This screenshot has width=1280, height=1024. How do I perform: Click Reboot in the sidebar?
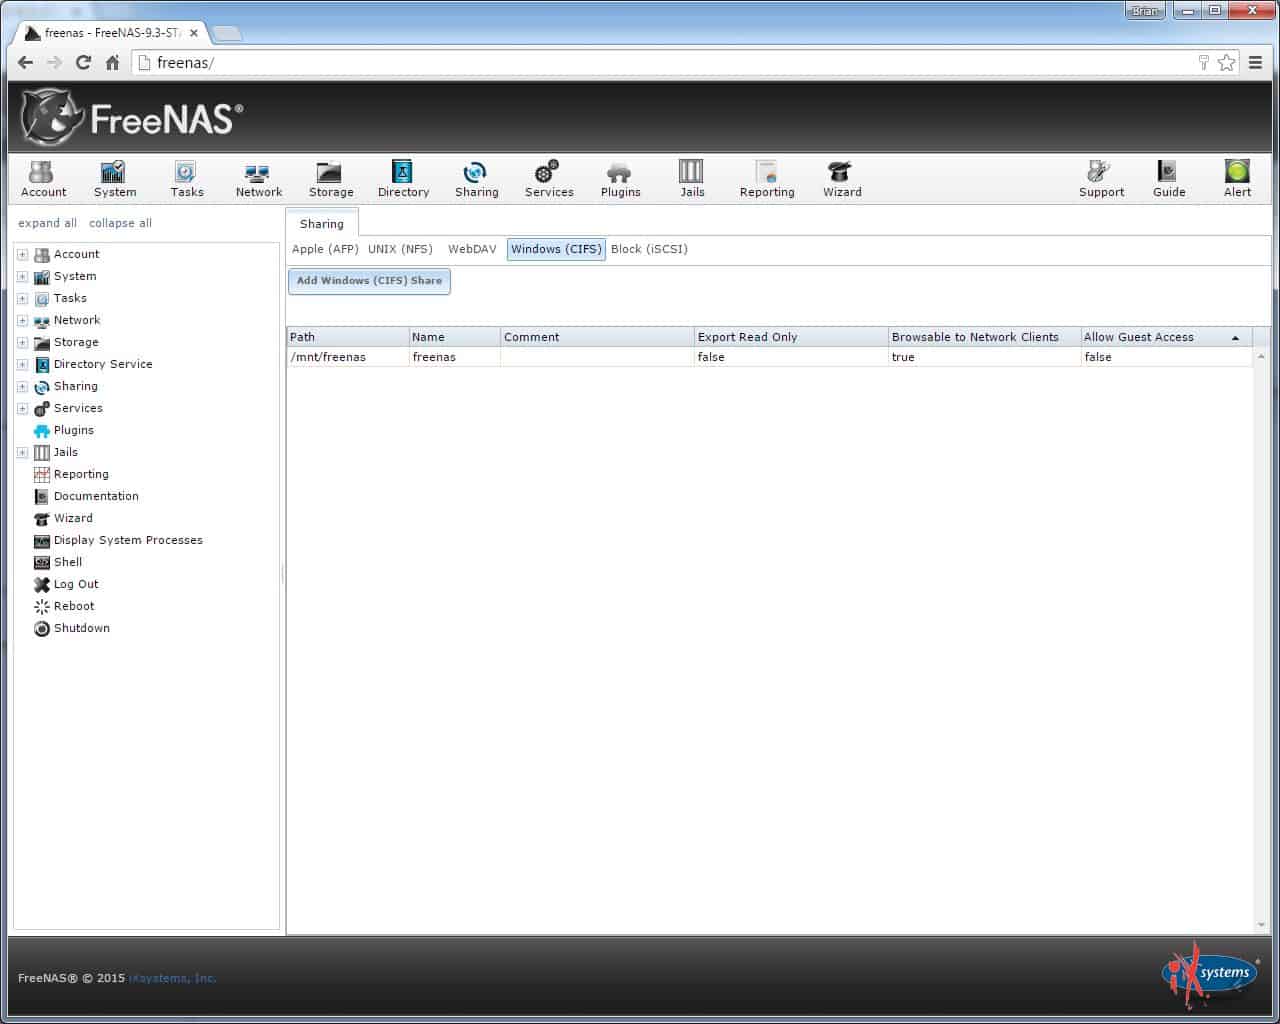click(x=74, y=606)
